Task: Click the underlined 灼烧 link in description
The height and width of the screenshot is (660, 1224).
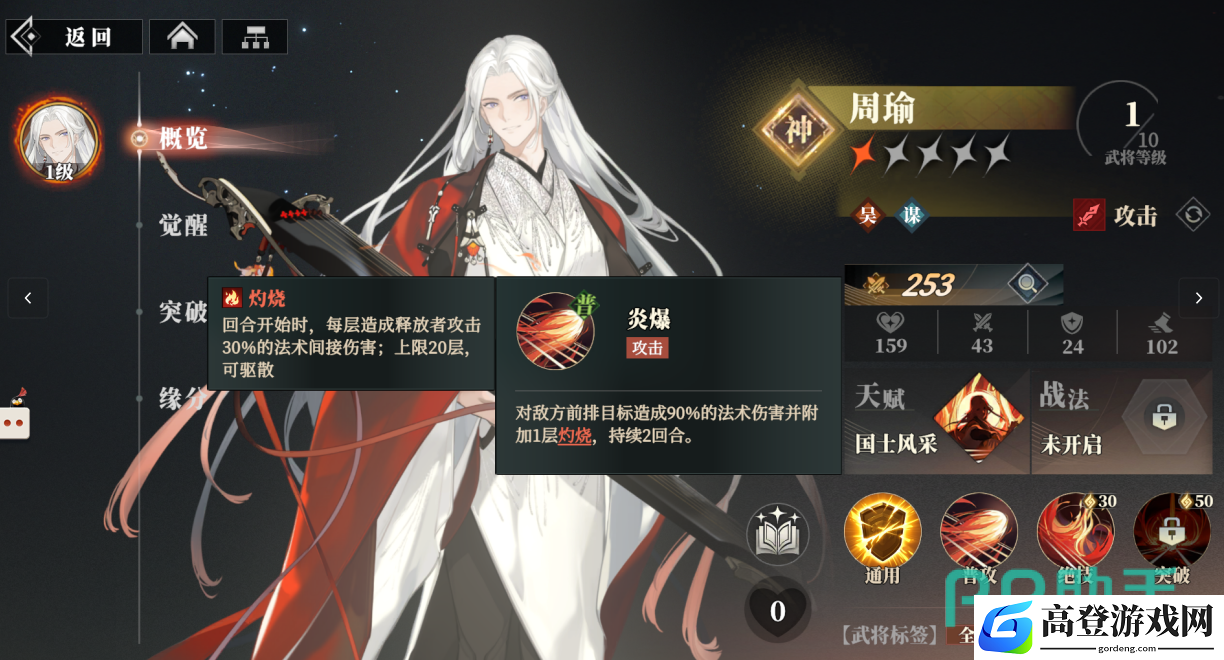Action: pyautogui.click(x=574, y=436)
